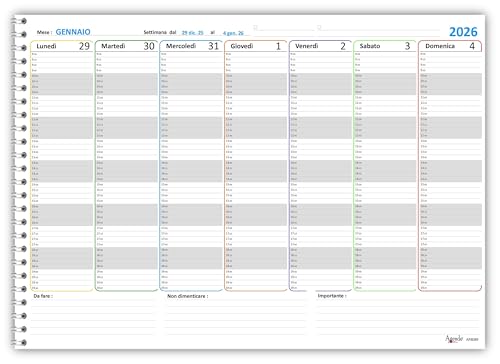Screen dimensions: 500x364
Task: Click the Agende logo at bottom right
Action: (x=454, y=339)
